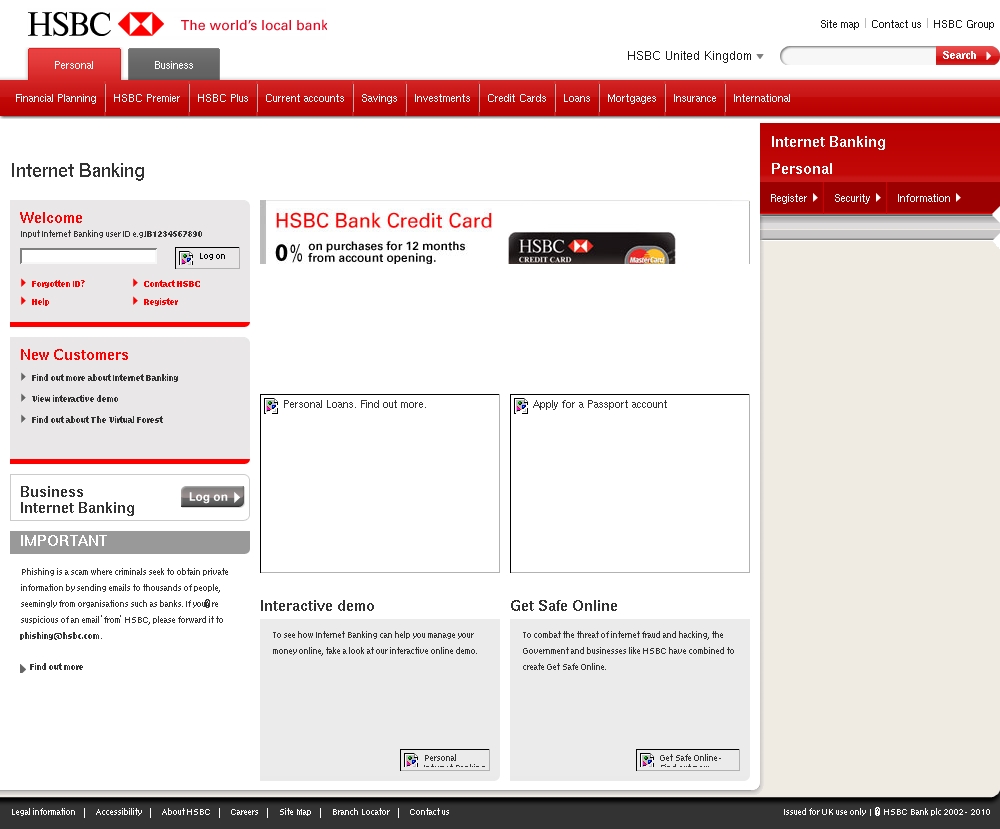Open Find out about The Virtual Forest
1000x829 pixels.
tap(97, 420)
